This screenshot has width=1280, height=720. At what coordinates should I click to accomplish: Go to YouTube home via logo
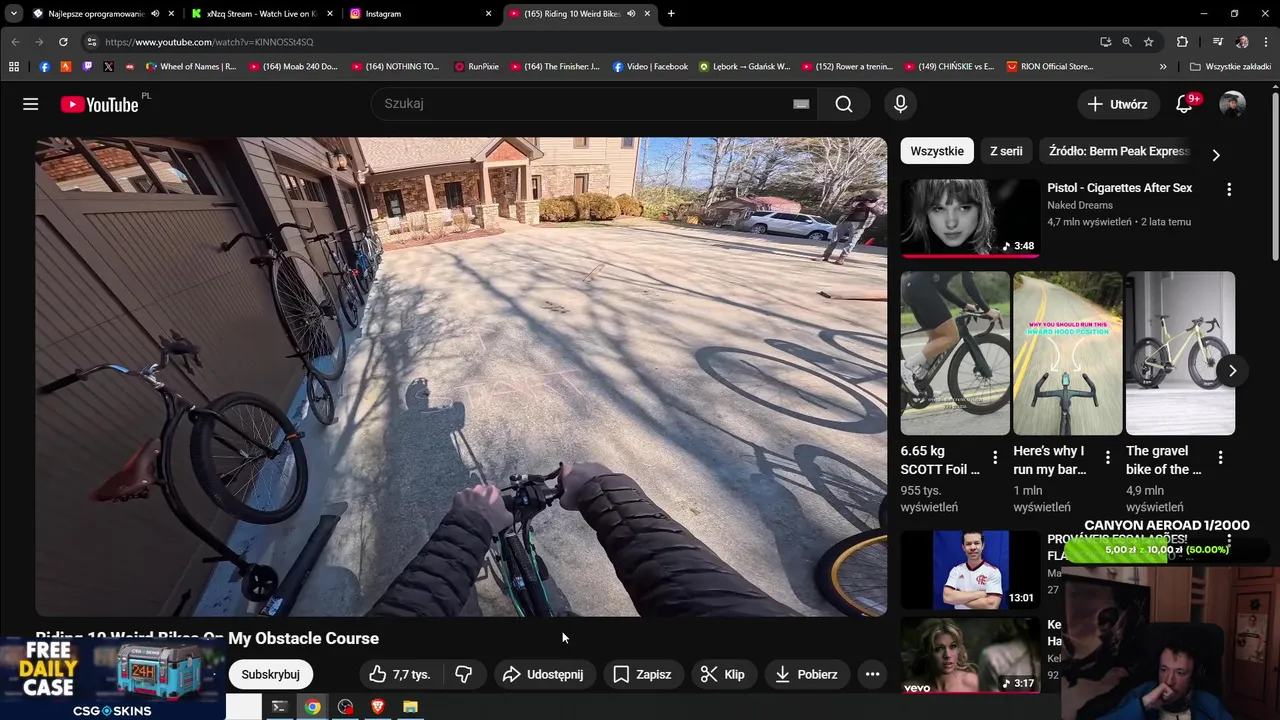[x=99, y=104]
